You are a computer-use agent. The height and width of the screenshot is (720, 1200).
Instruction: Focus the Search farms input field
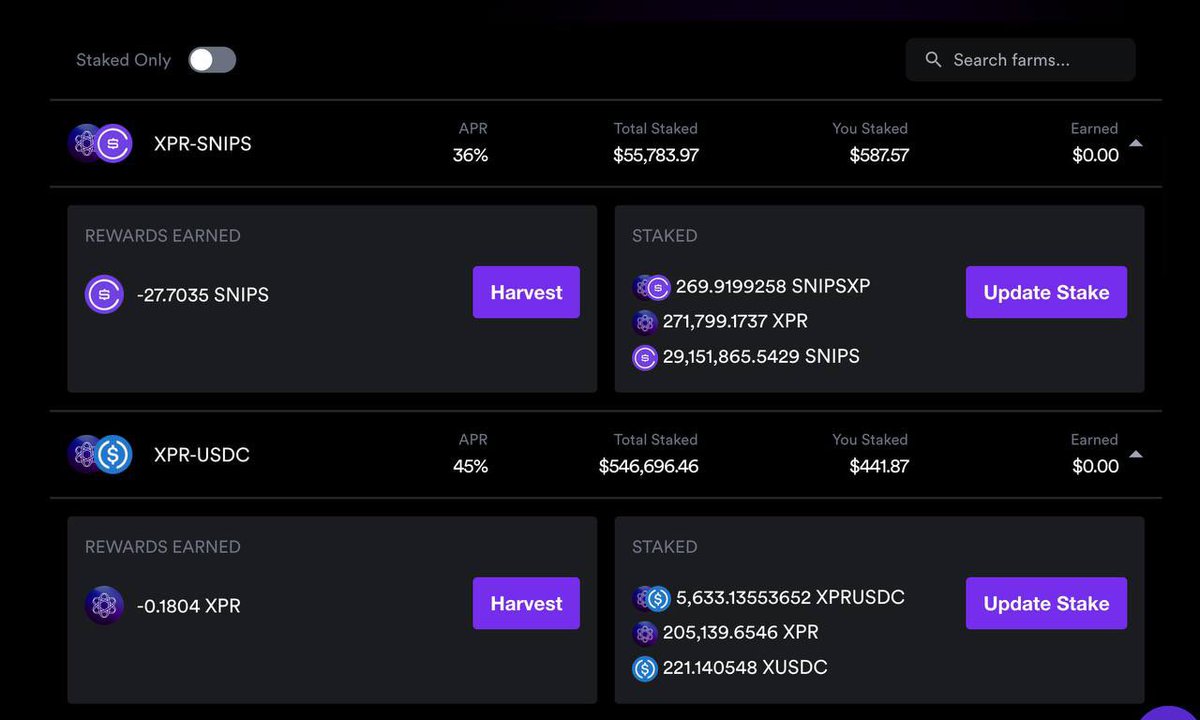1020,60
